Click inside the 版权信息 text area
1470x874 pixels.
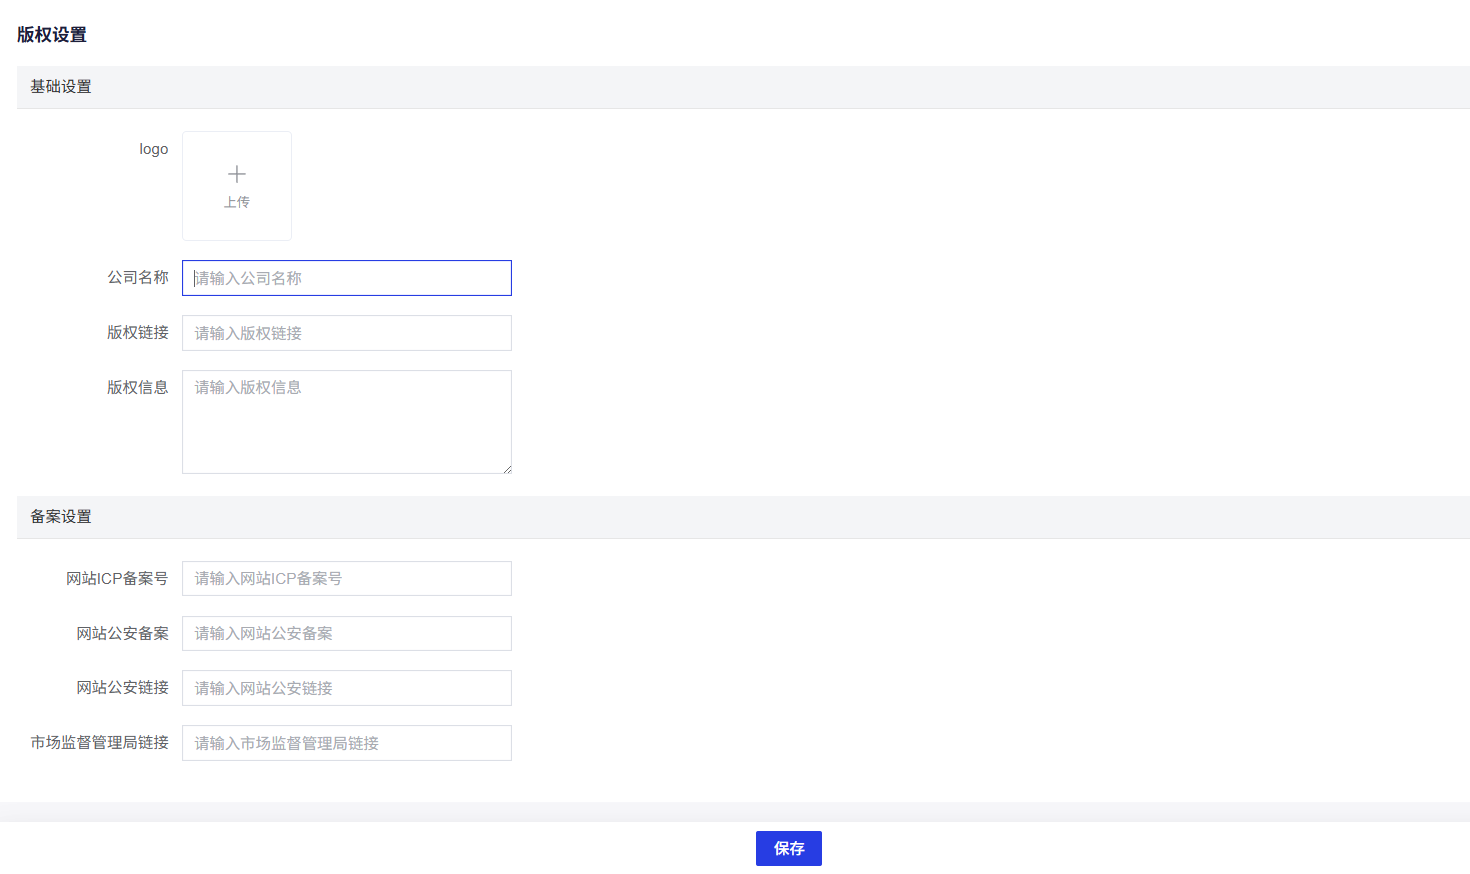(x=347, y=422)
